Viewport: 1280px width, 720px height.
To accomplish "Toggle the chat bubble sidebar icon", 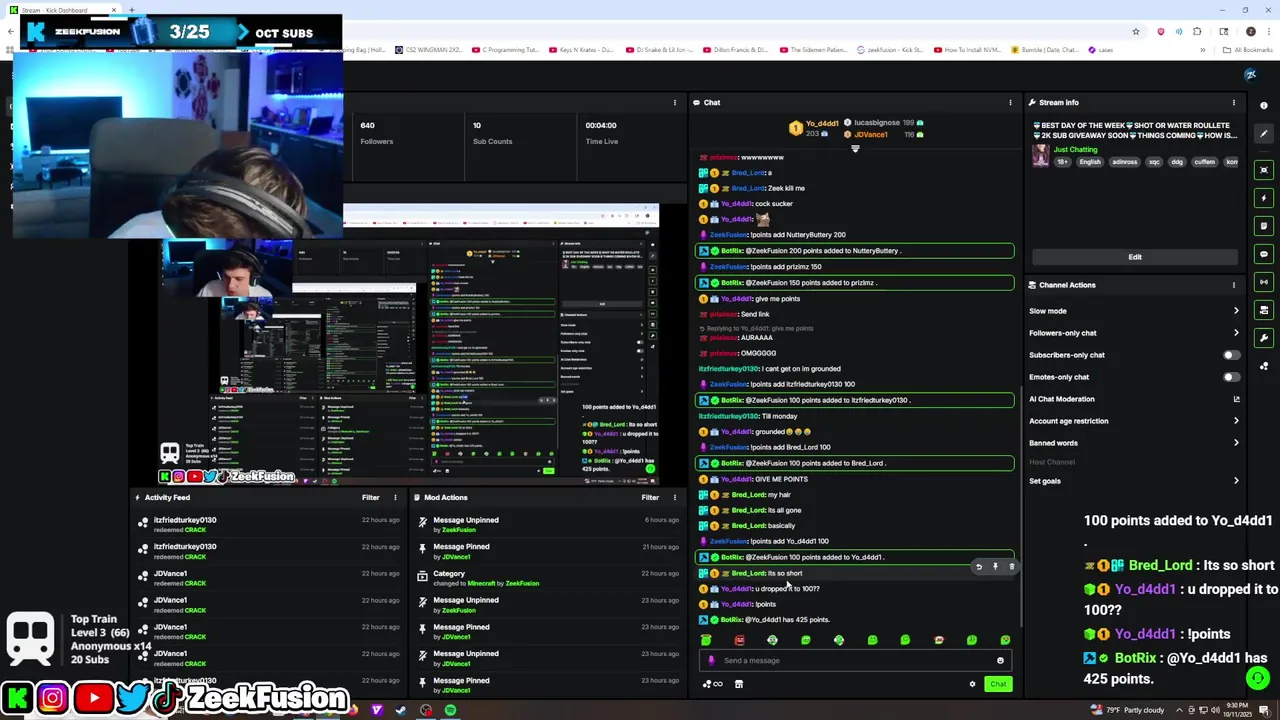I will 1264,254.
